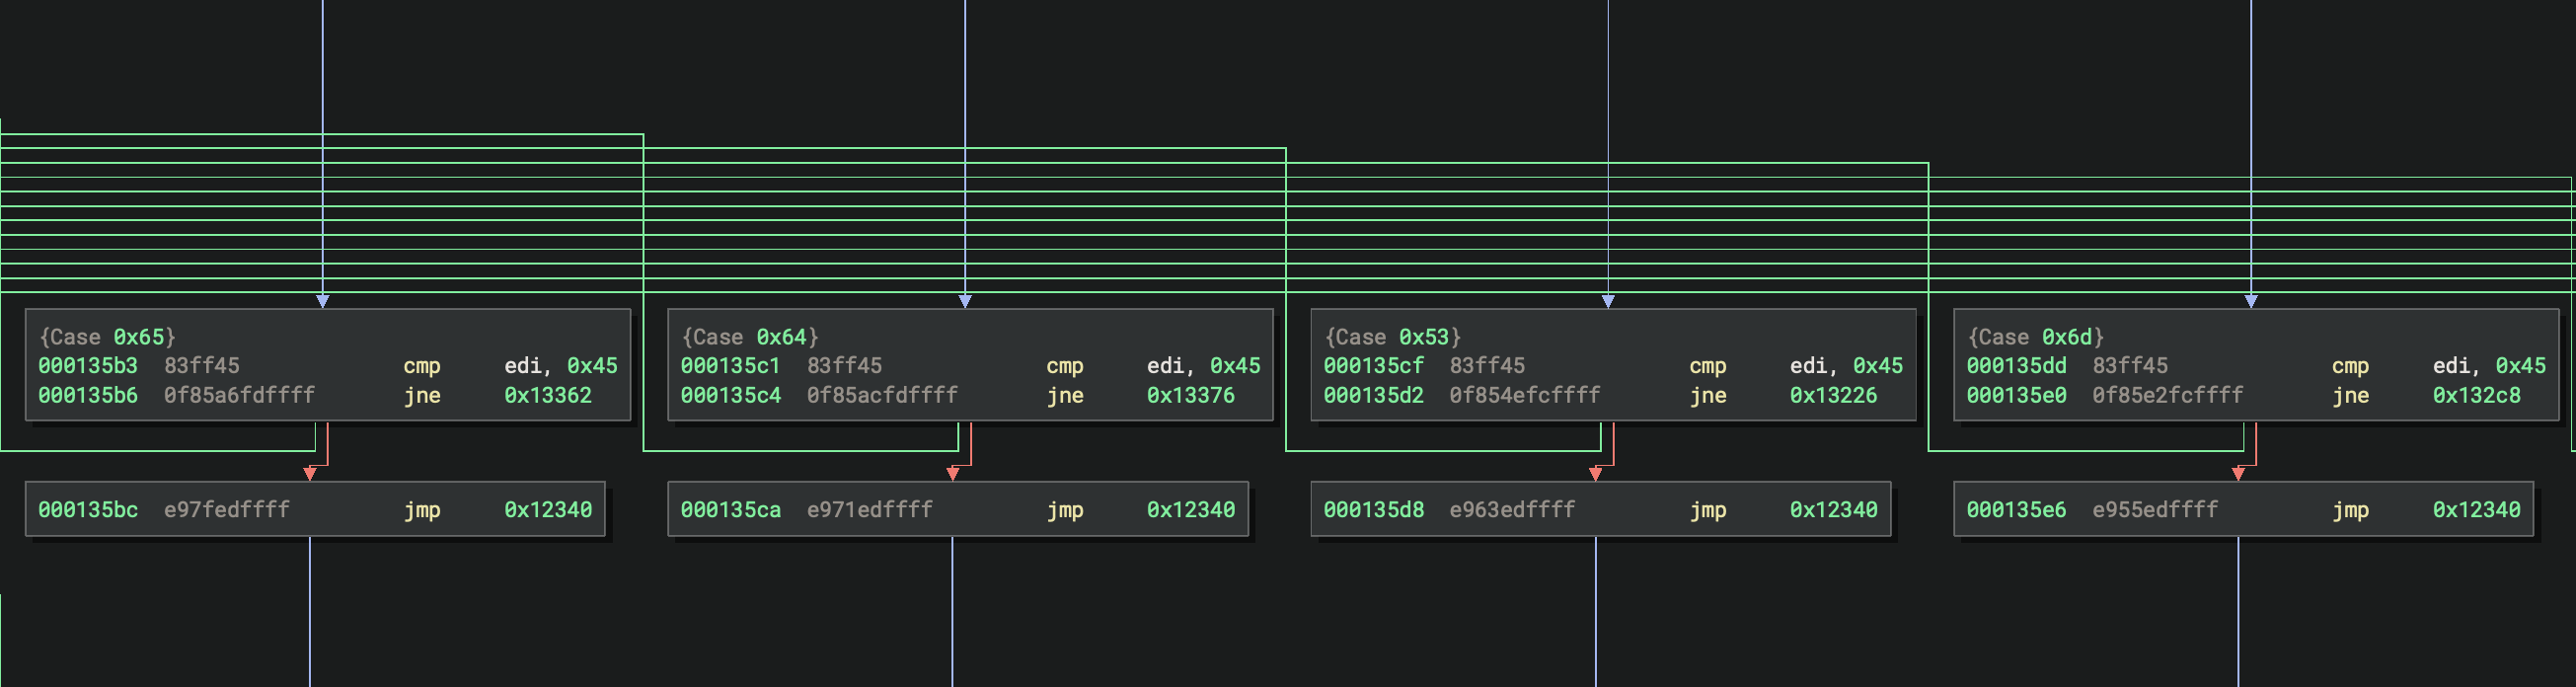Click cmp mnemonic in Case 0x53 block
2576x687 pixels.
[1708, 366]
